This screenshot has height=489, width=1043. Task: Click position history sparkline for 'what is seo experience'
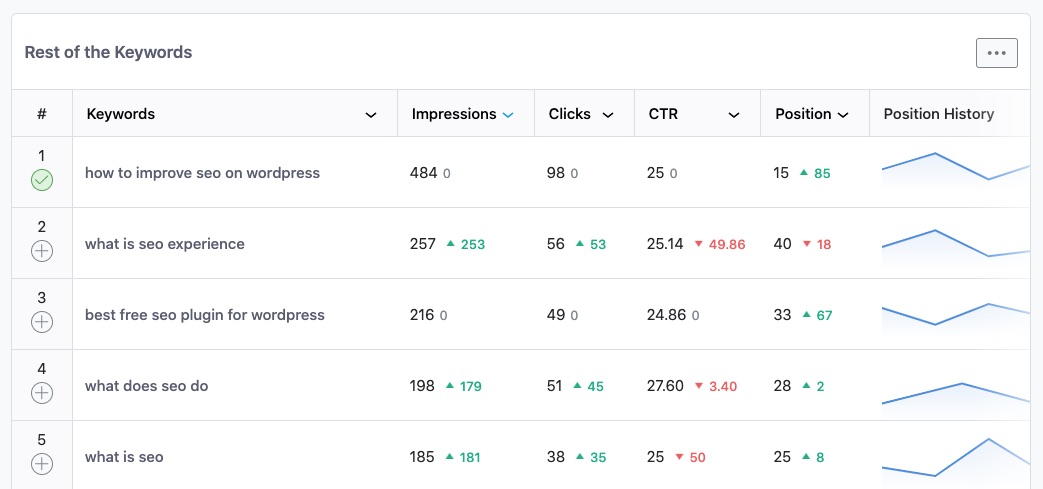click(956, 244)
